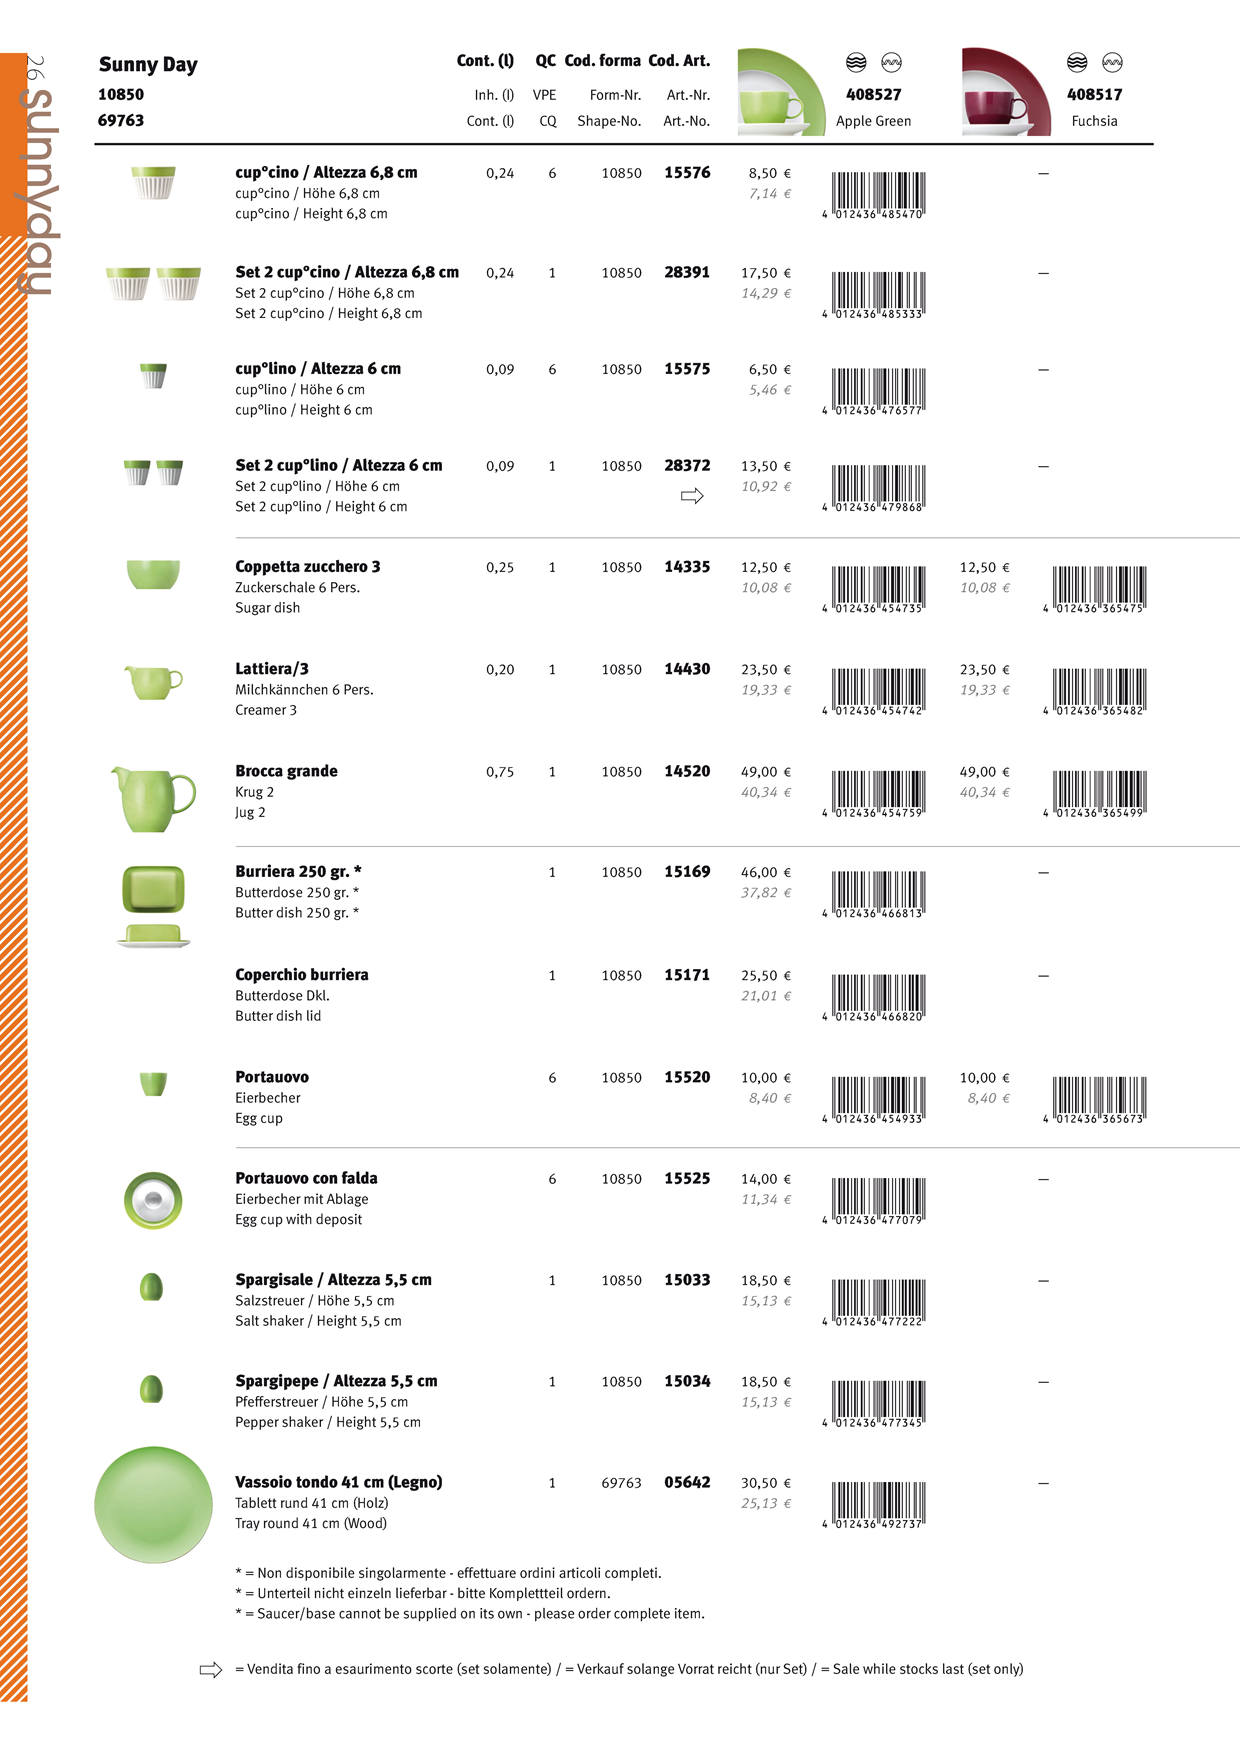1240x1754 pixels.
Task: Click the Lattiera/3 creamer image
Action: 154,684
